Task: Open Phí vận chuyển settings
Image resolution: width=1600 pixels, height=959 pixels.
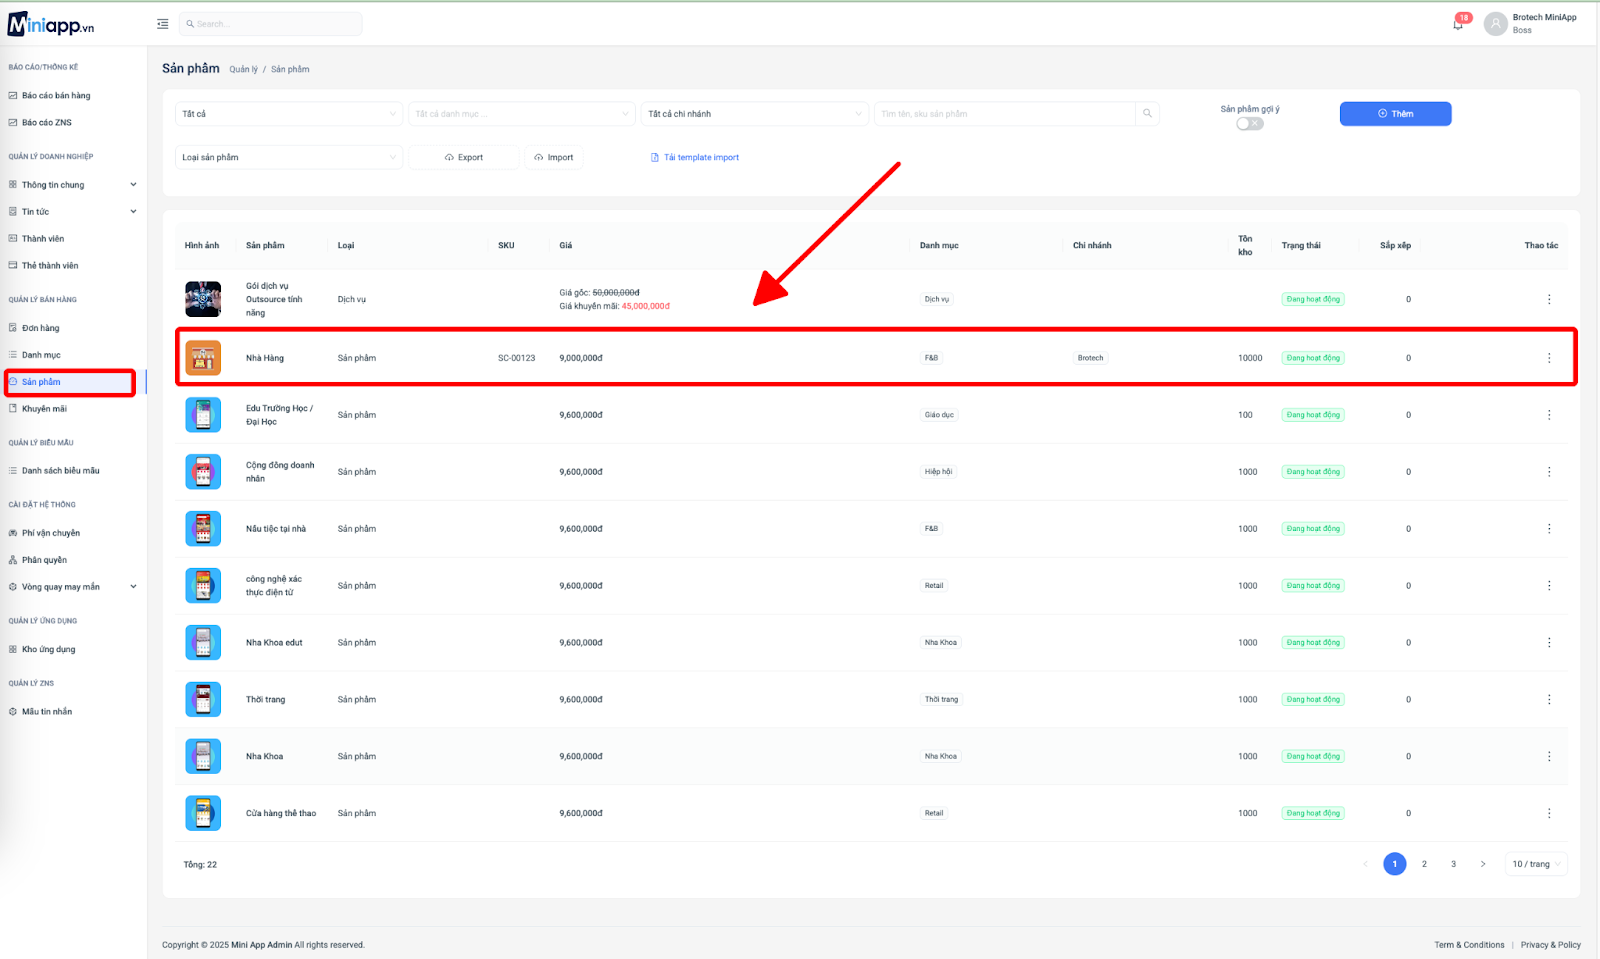Action: click(51, 533)
